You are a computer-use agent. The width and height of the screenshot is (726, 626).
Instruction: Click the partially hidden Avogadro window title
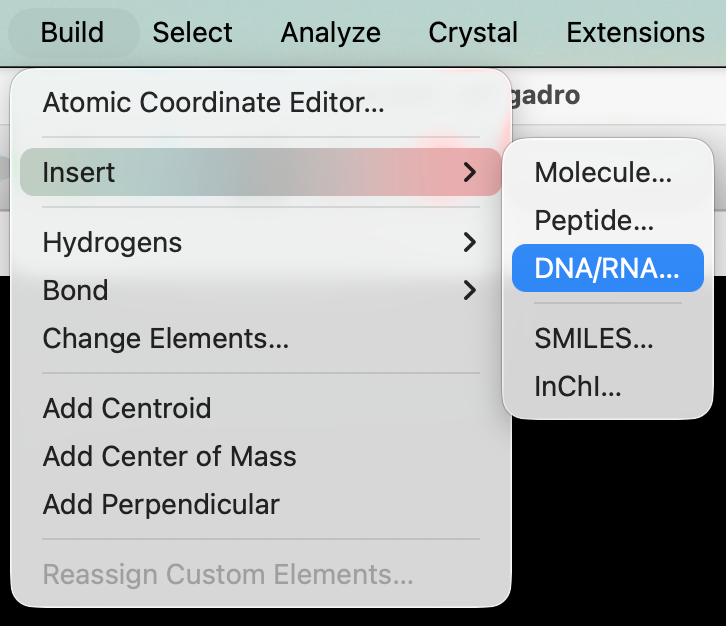545,96
